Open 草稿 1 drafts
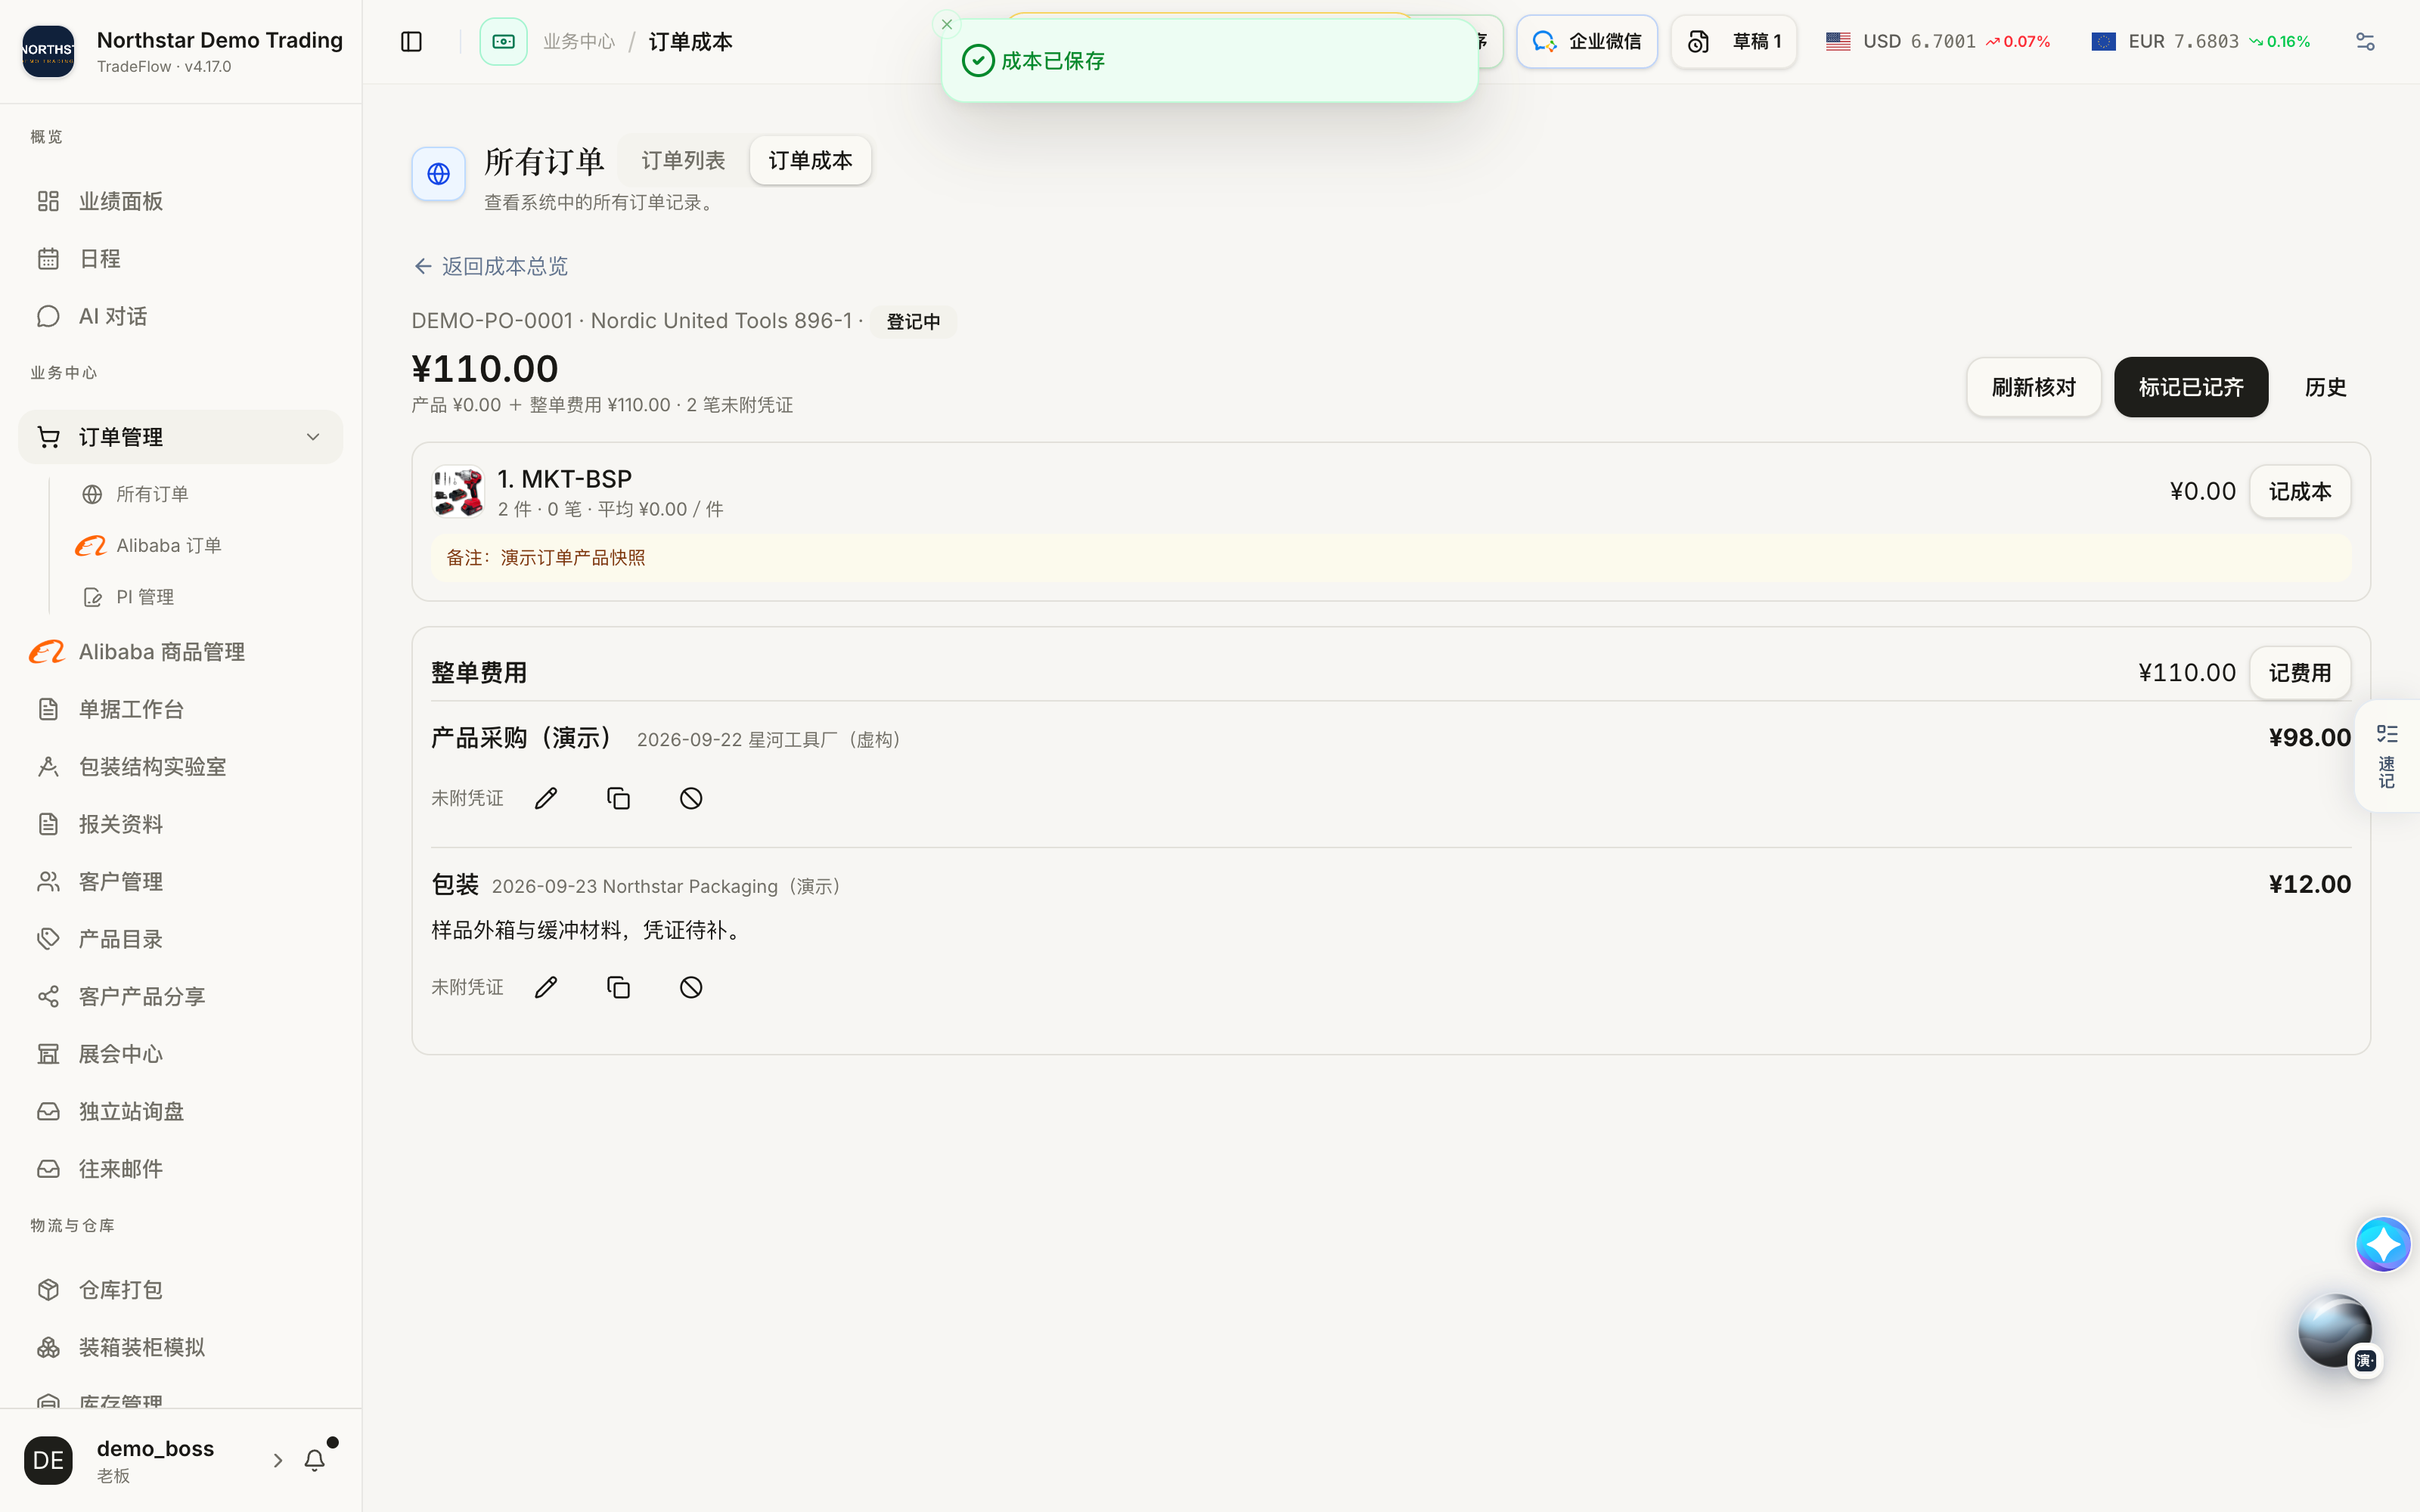Screen dimensions: 2420x1512 click(x=1733, y=41)
